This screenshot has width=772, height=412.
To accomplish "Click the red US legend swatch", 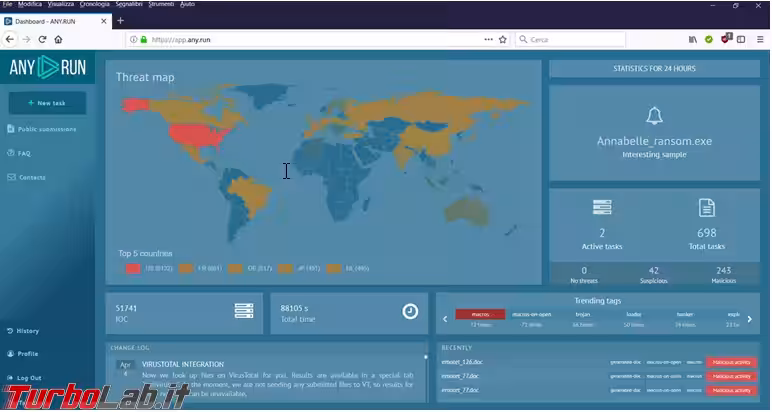I will click(132, 268).
